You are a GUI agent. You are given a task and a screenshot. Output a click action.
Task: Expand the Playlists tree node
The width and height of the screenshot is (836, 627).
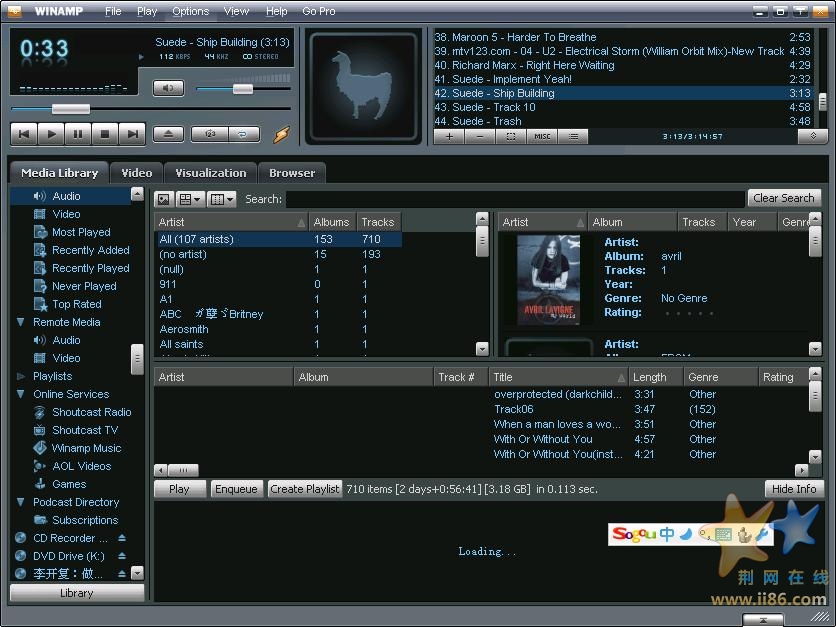point(21,376)
